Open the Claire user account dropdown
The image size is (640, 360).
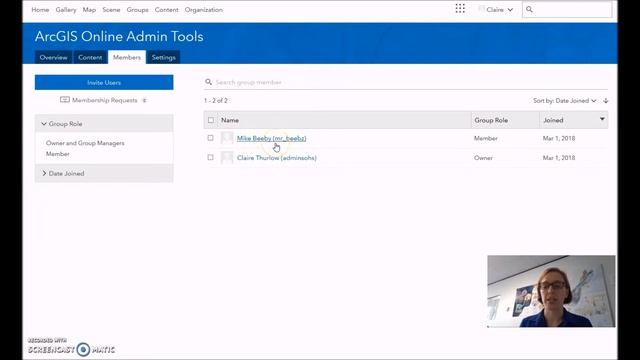[496, 9]
